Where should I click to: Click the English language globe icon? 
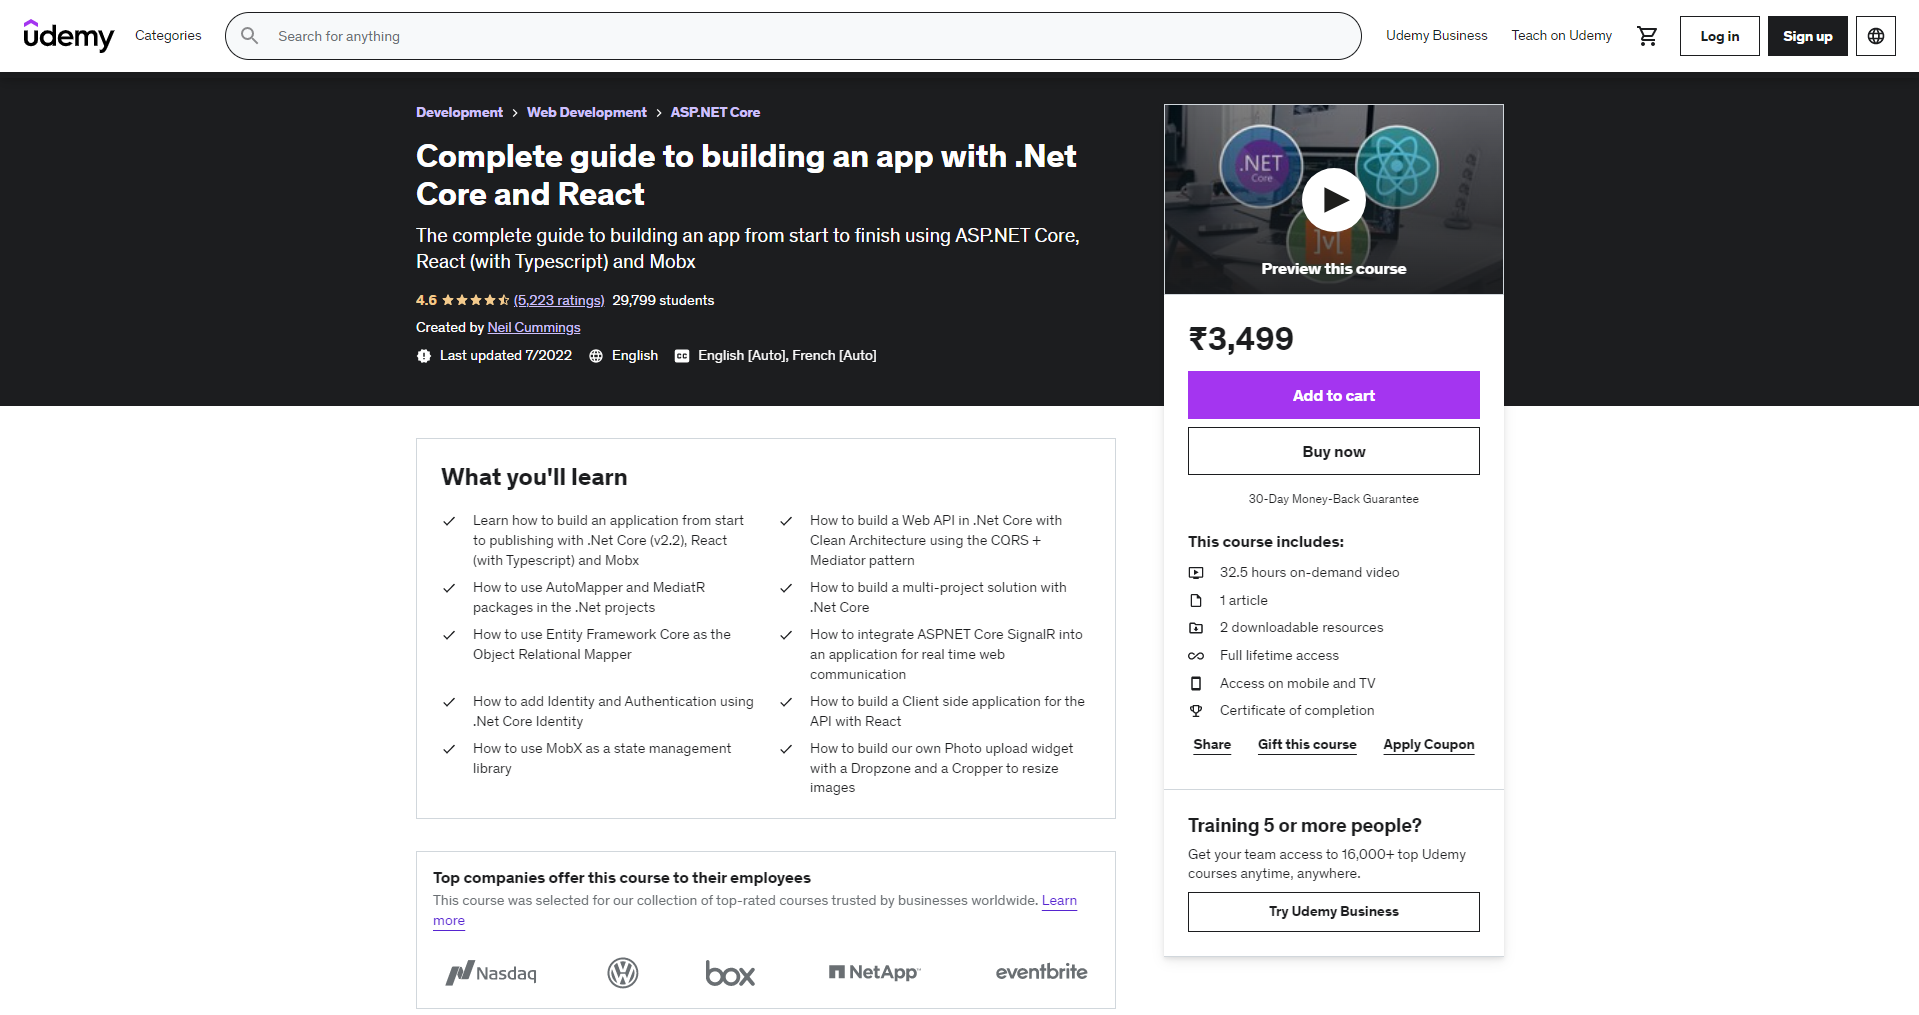point(596,356)
